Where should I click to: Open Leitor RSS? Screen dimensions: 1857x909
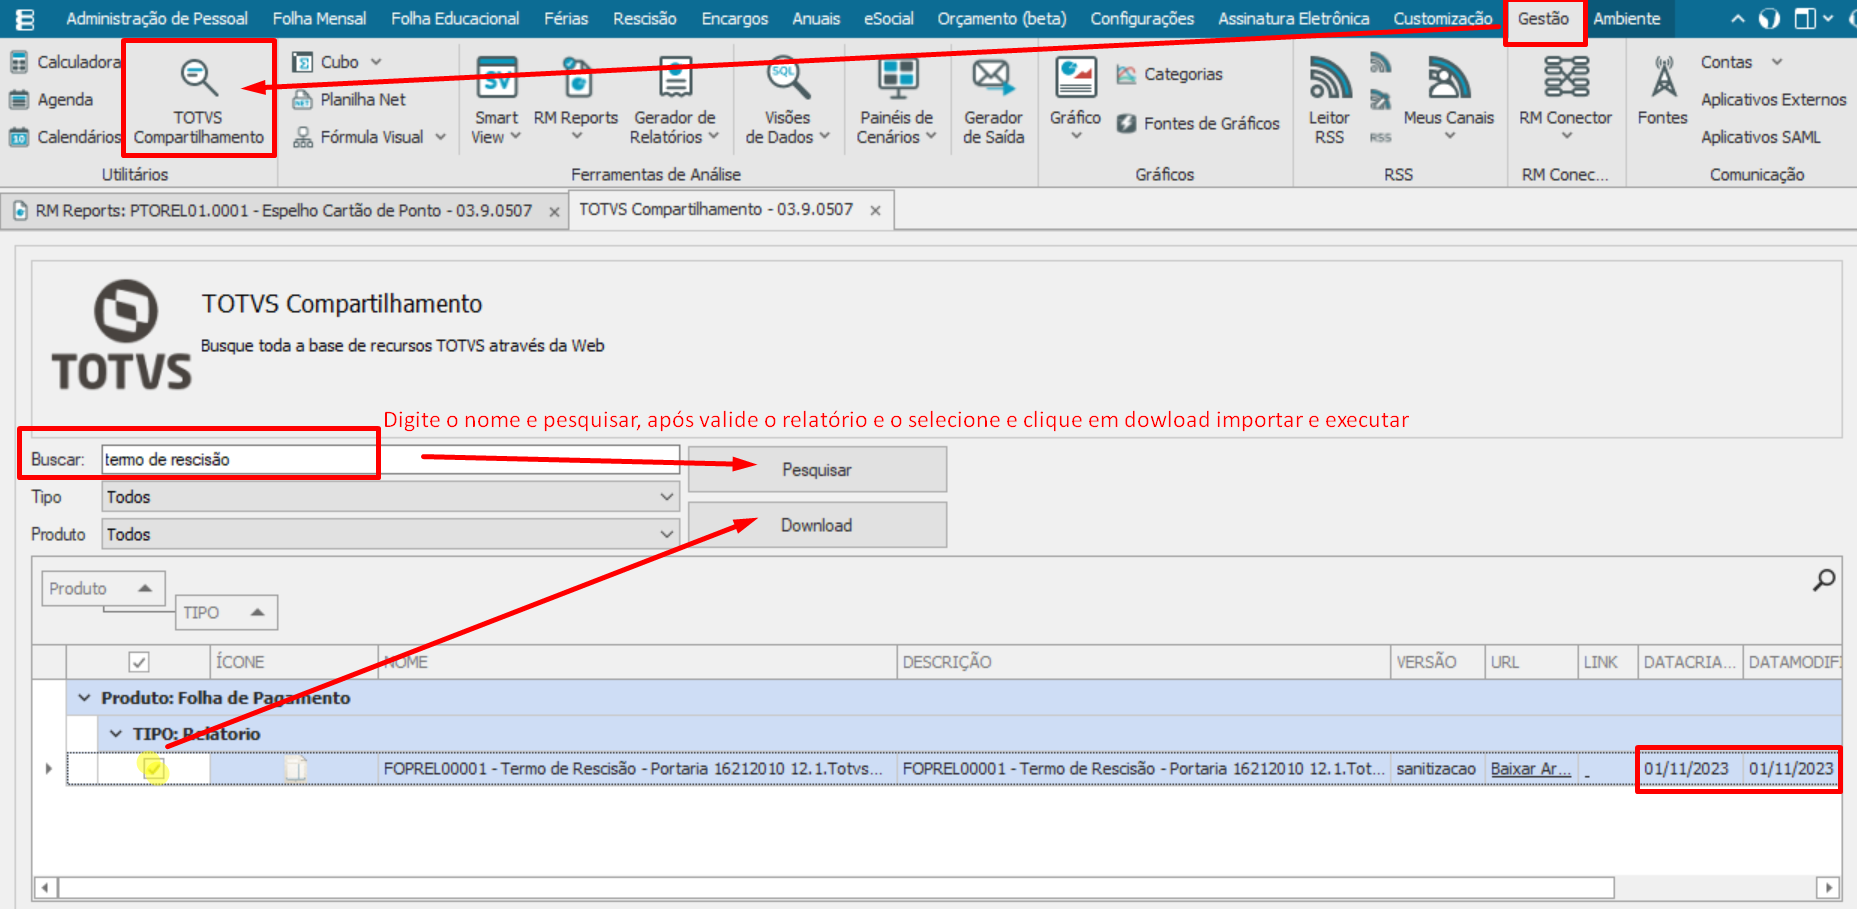pos(1329,99)
